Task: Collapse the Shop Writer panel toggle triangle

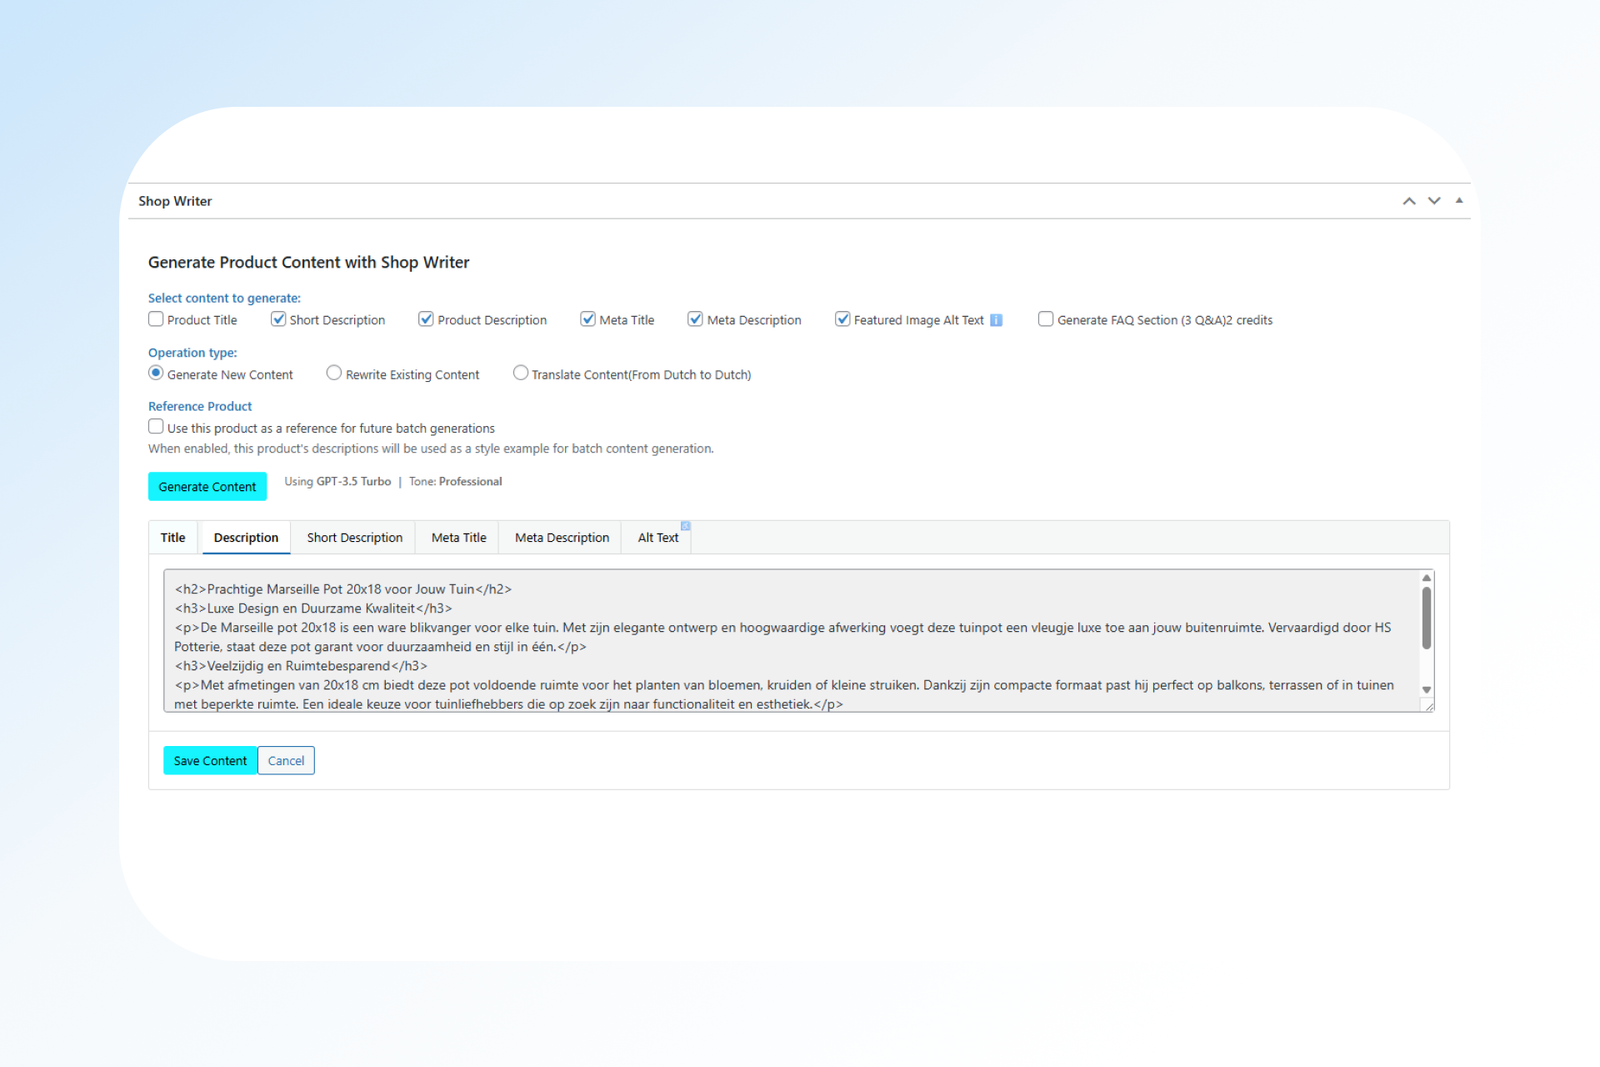Action: click(1459, 201)
